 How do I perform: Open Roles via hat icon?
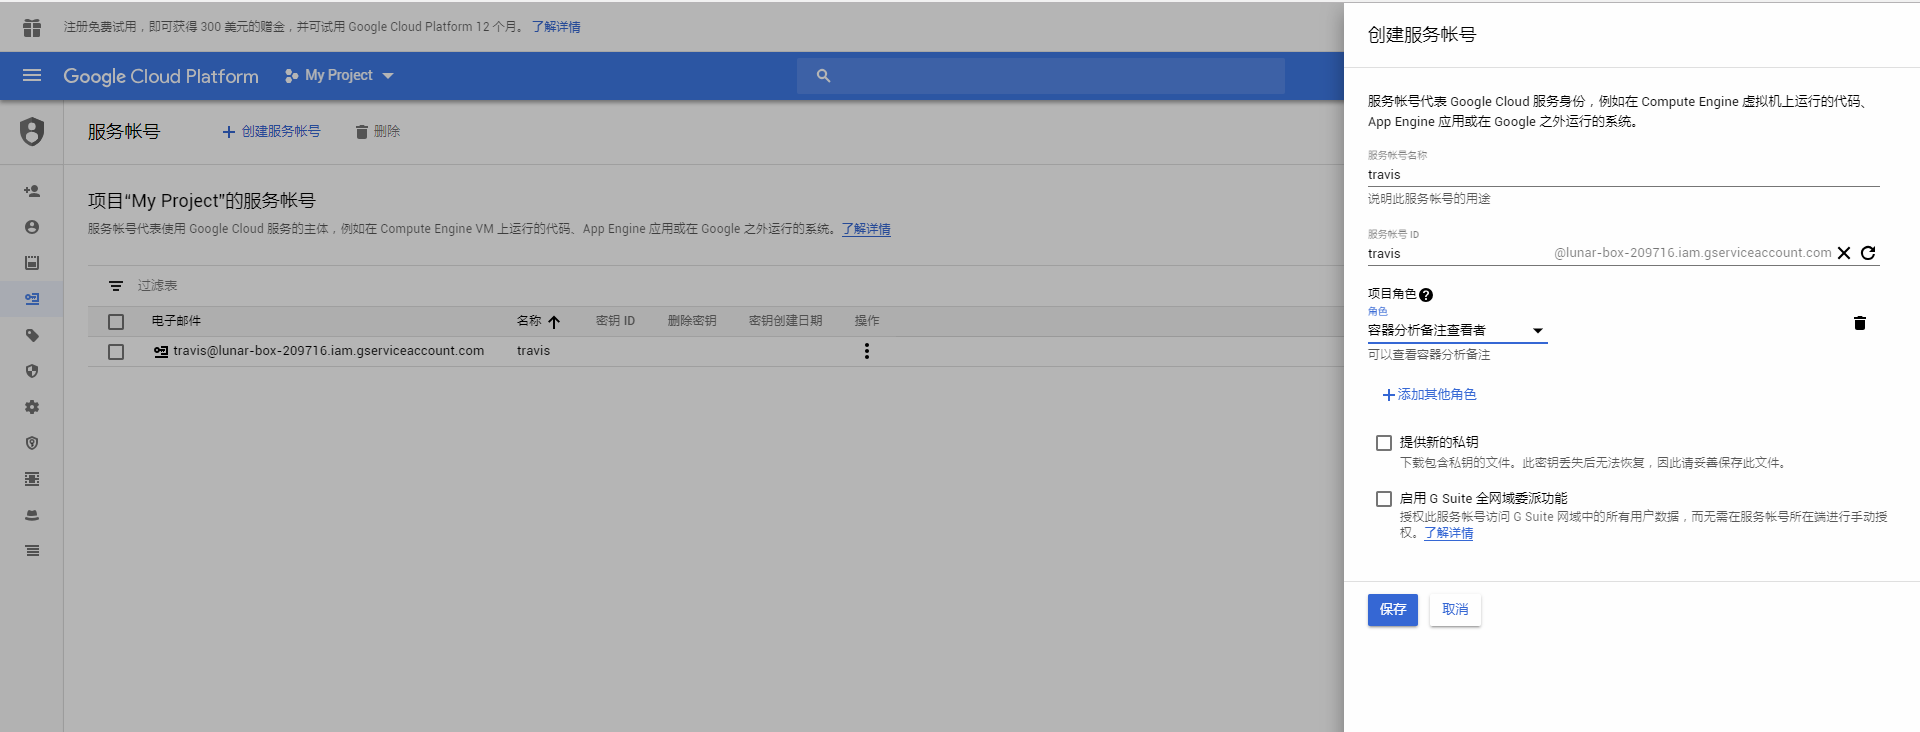click(32, 515)
